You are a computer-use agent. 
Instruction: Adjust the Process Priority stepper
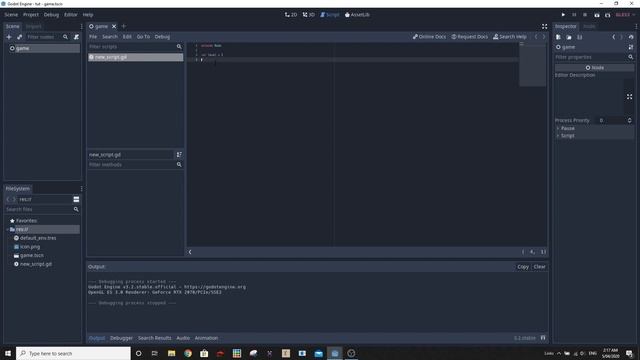629,120
